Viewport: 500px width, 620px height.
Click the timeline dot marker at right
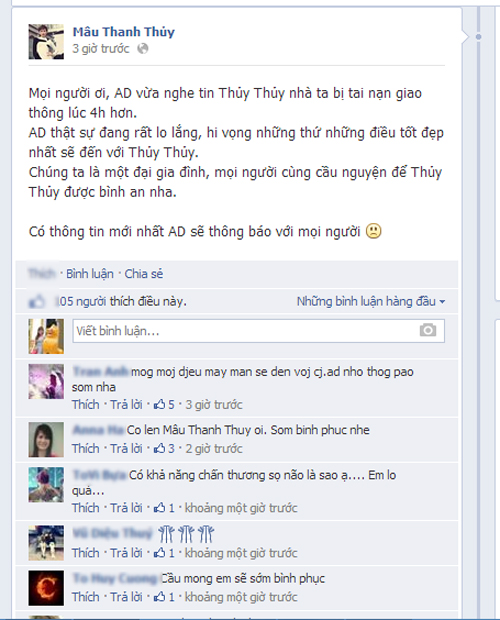pyautogui.click(x=479, y=37)
